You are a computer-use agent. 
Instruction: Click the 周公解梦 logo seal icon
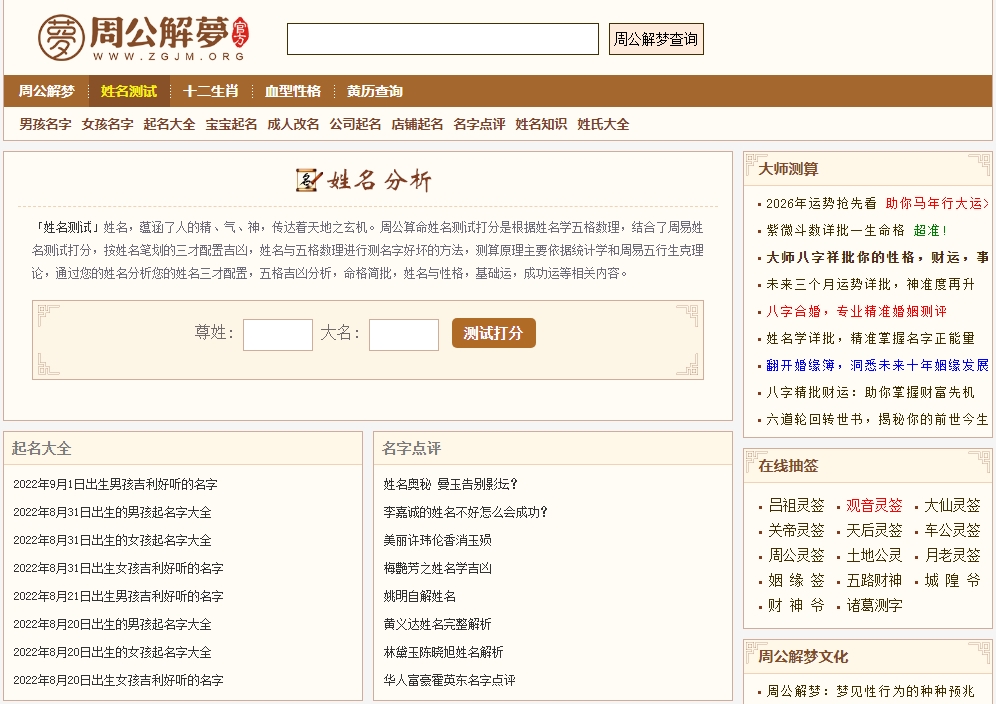point(62,37)
